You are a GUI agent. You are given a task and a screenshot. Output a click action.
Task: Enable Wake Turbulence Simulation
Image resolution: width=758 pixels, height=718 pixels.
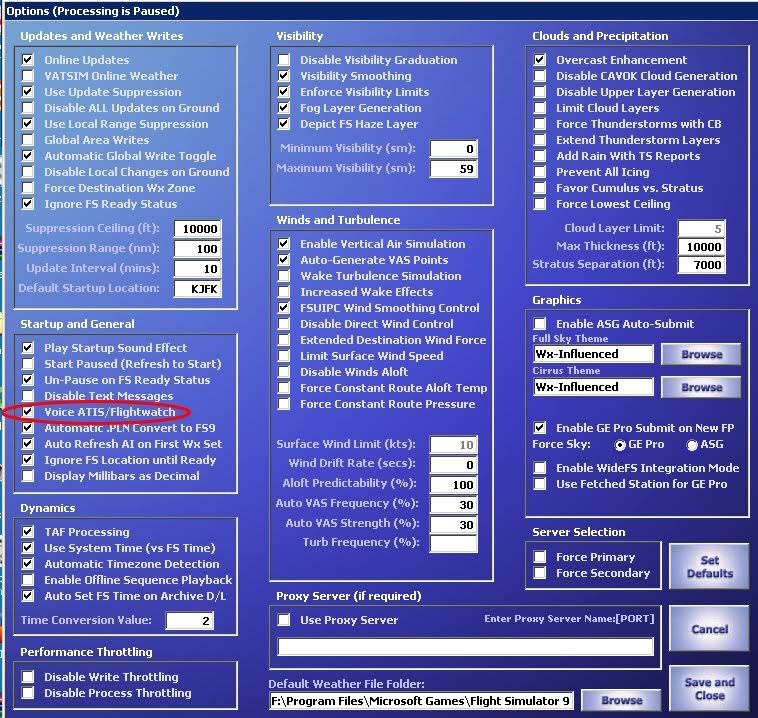[284, 276]
